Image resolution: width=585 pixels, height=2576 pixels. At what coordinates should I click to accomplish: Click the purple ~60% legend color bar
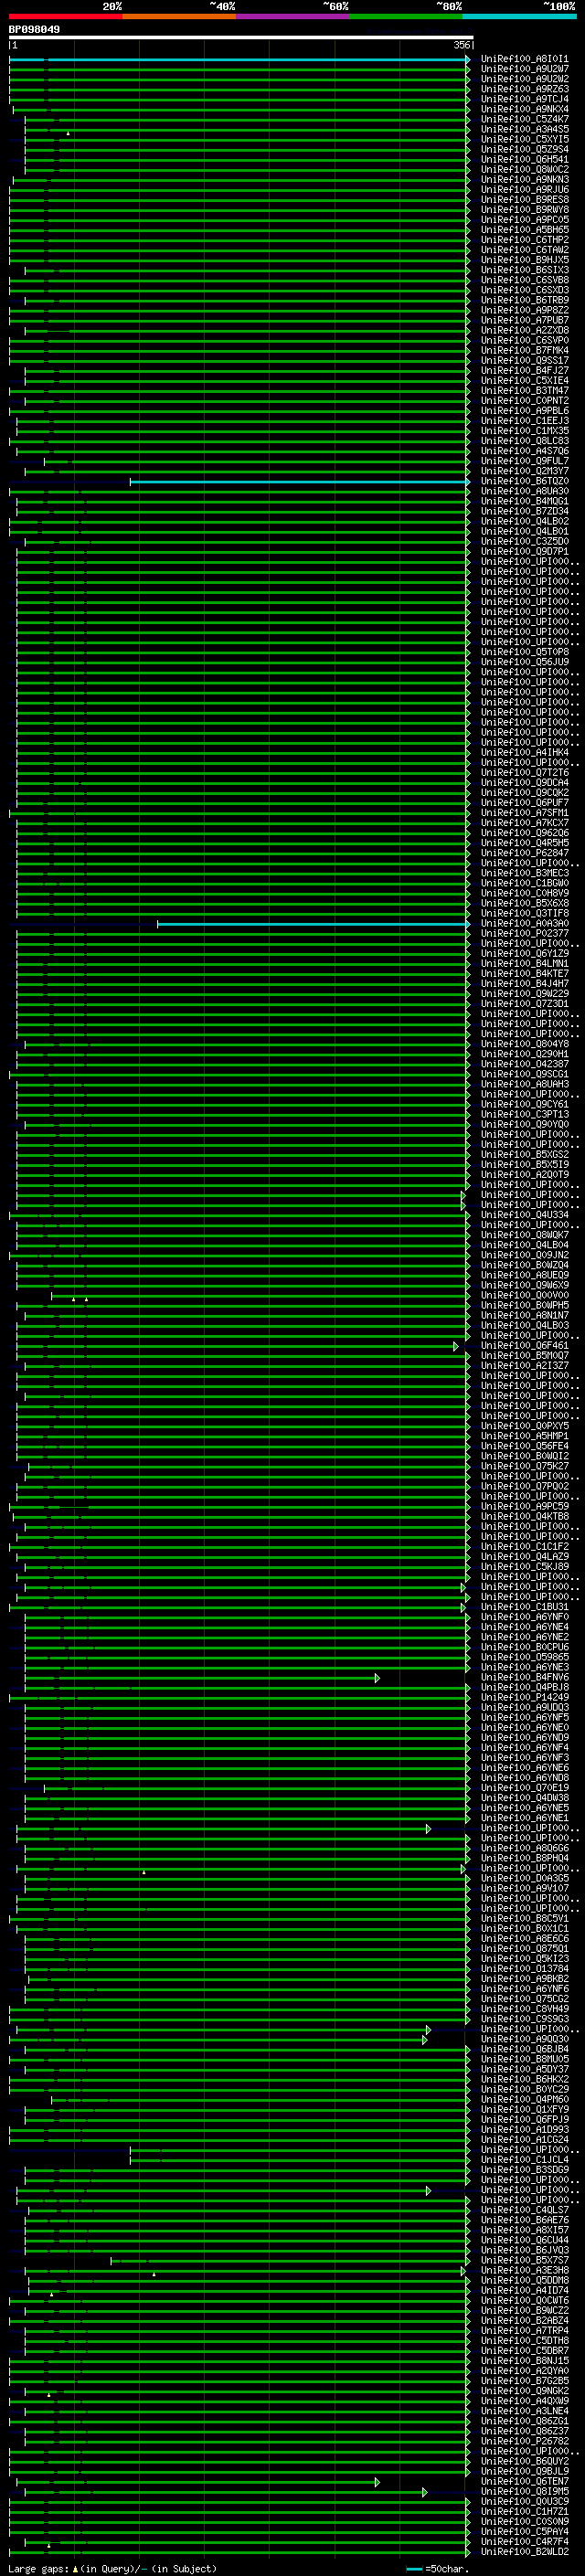292,16
